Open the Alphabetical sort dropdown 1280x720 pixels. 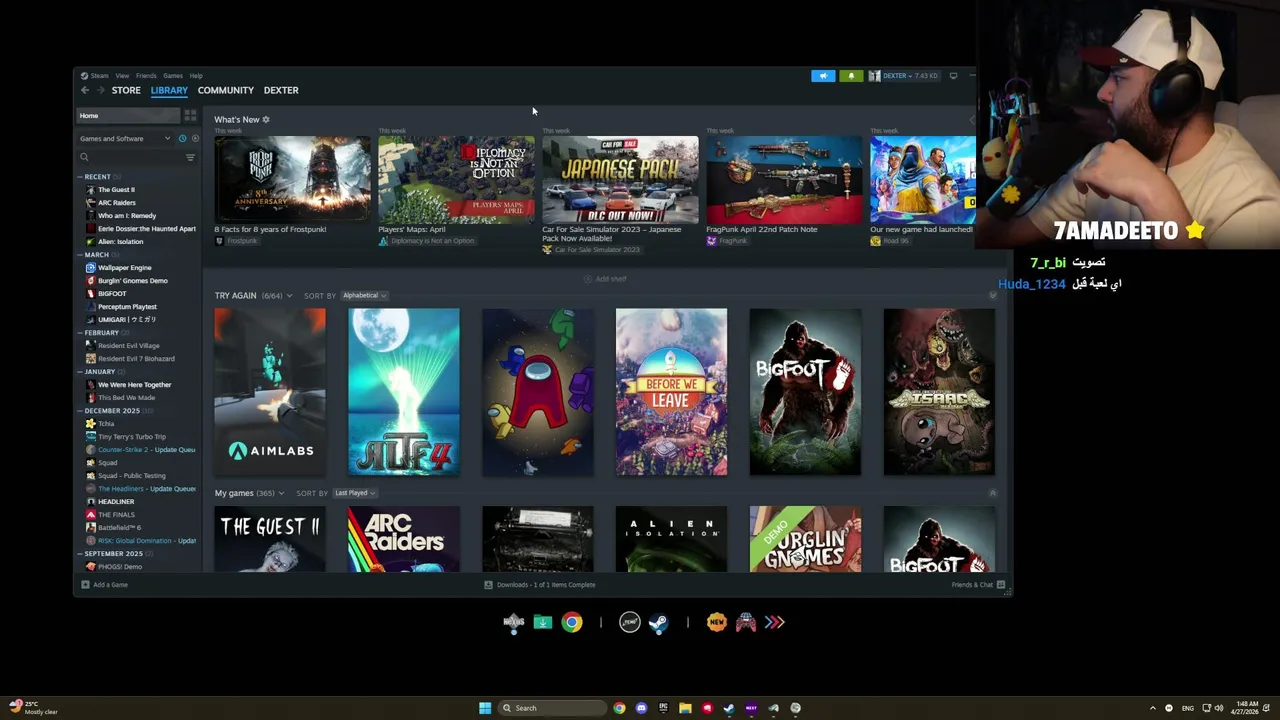point(364,295)
